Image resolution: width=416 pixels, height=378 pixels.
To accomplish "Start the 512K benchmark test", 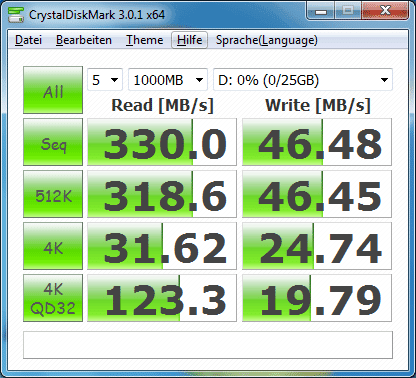I will [x=53, y=194].
